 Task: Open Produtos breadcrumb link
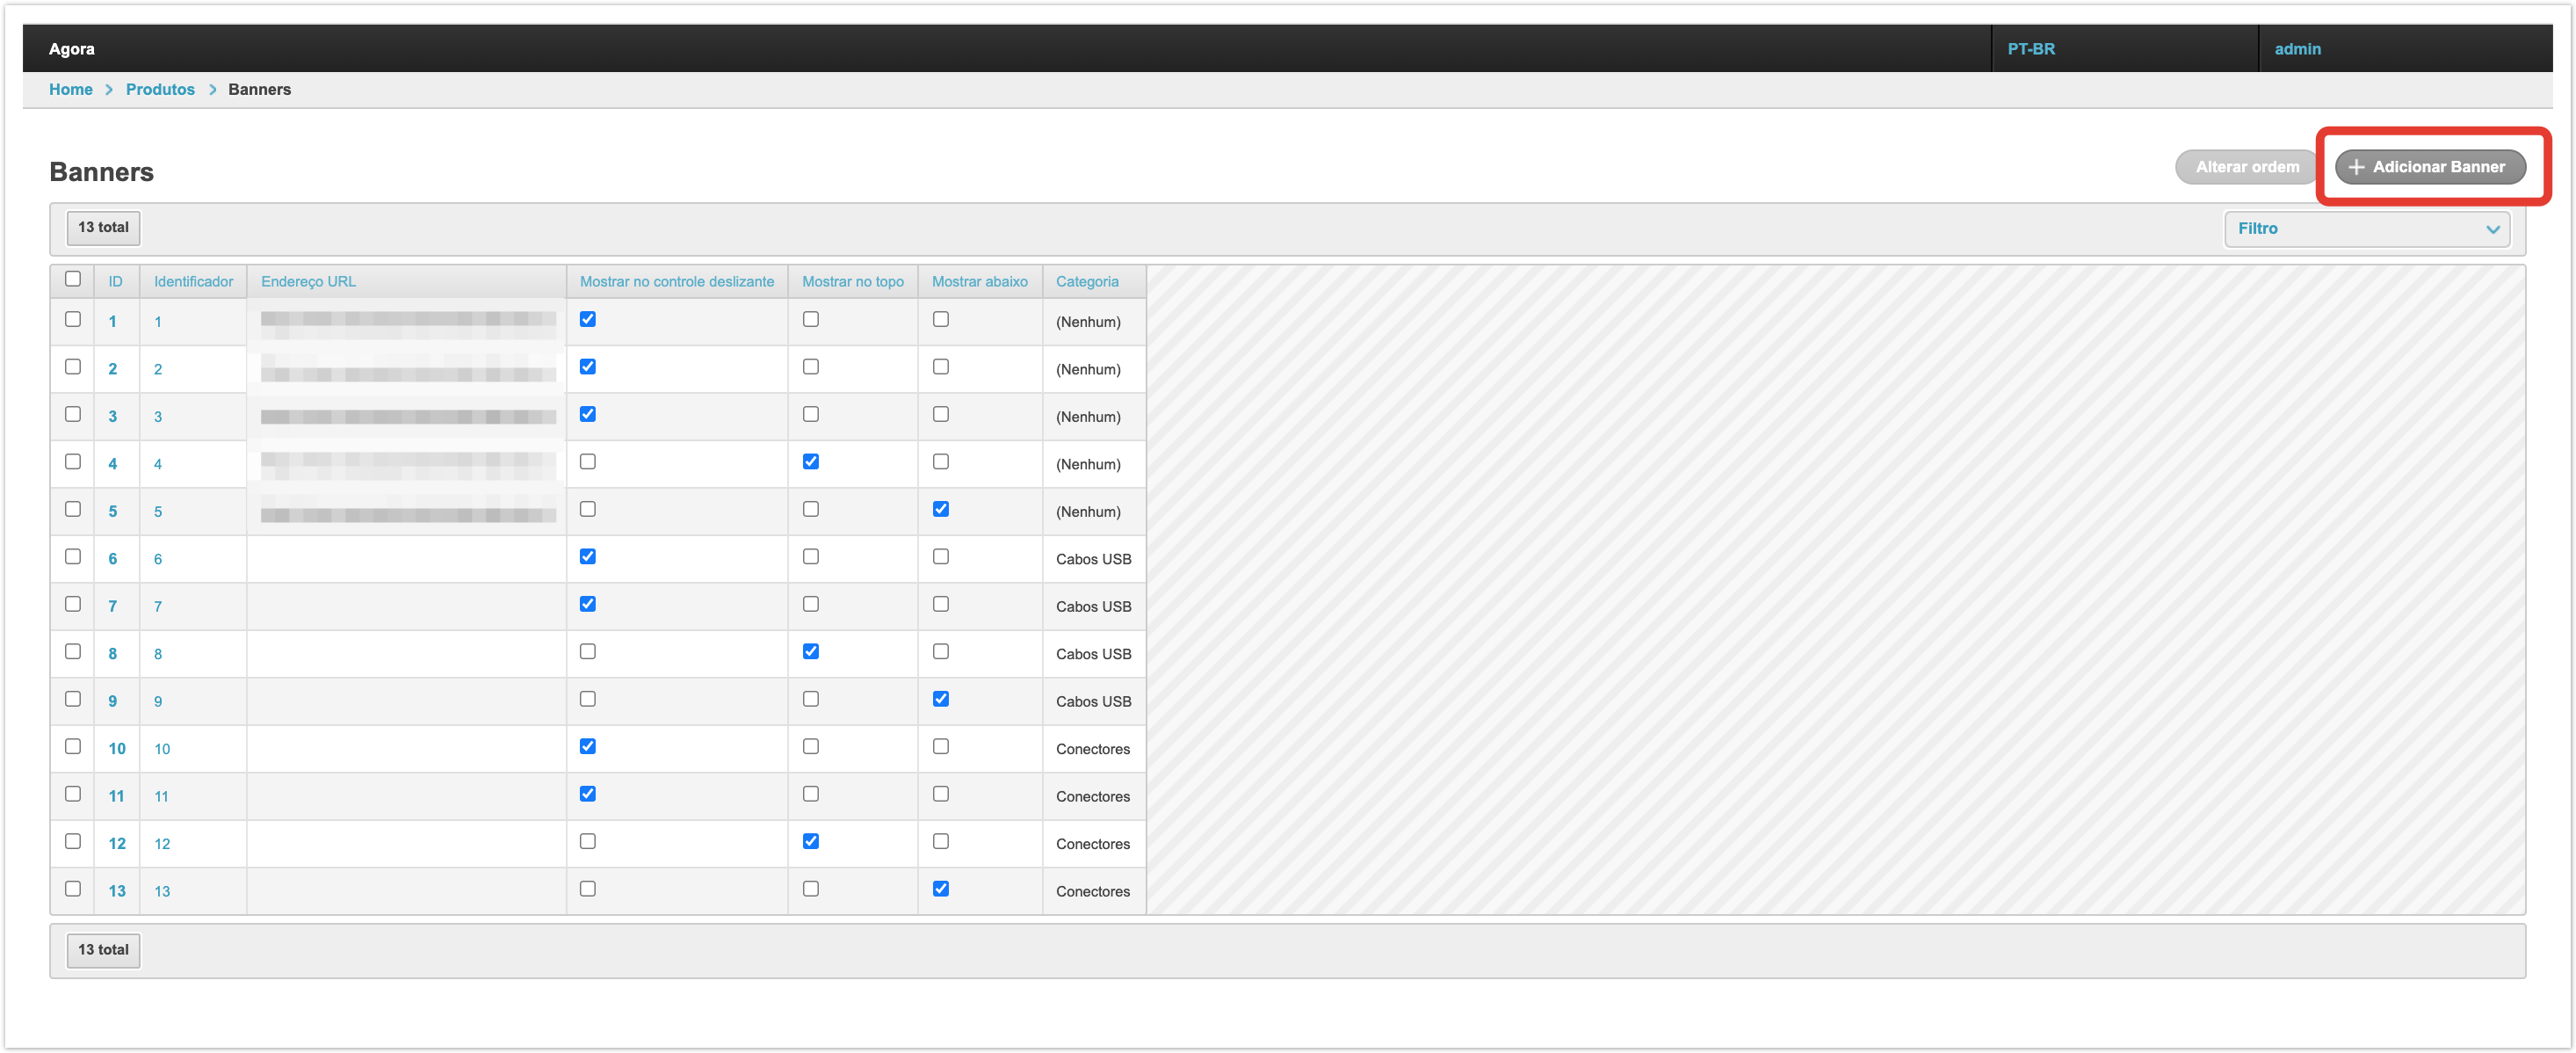pyautogui.click(x=160, y=90)
